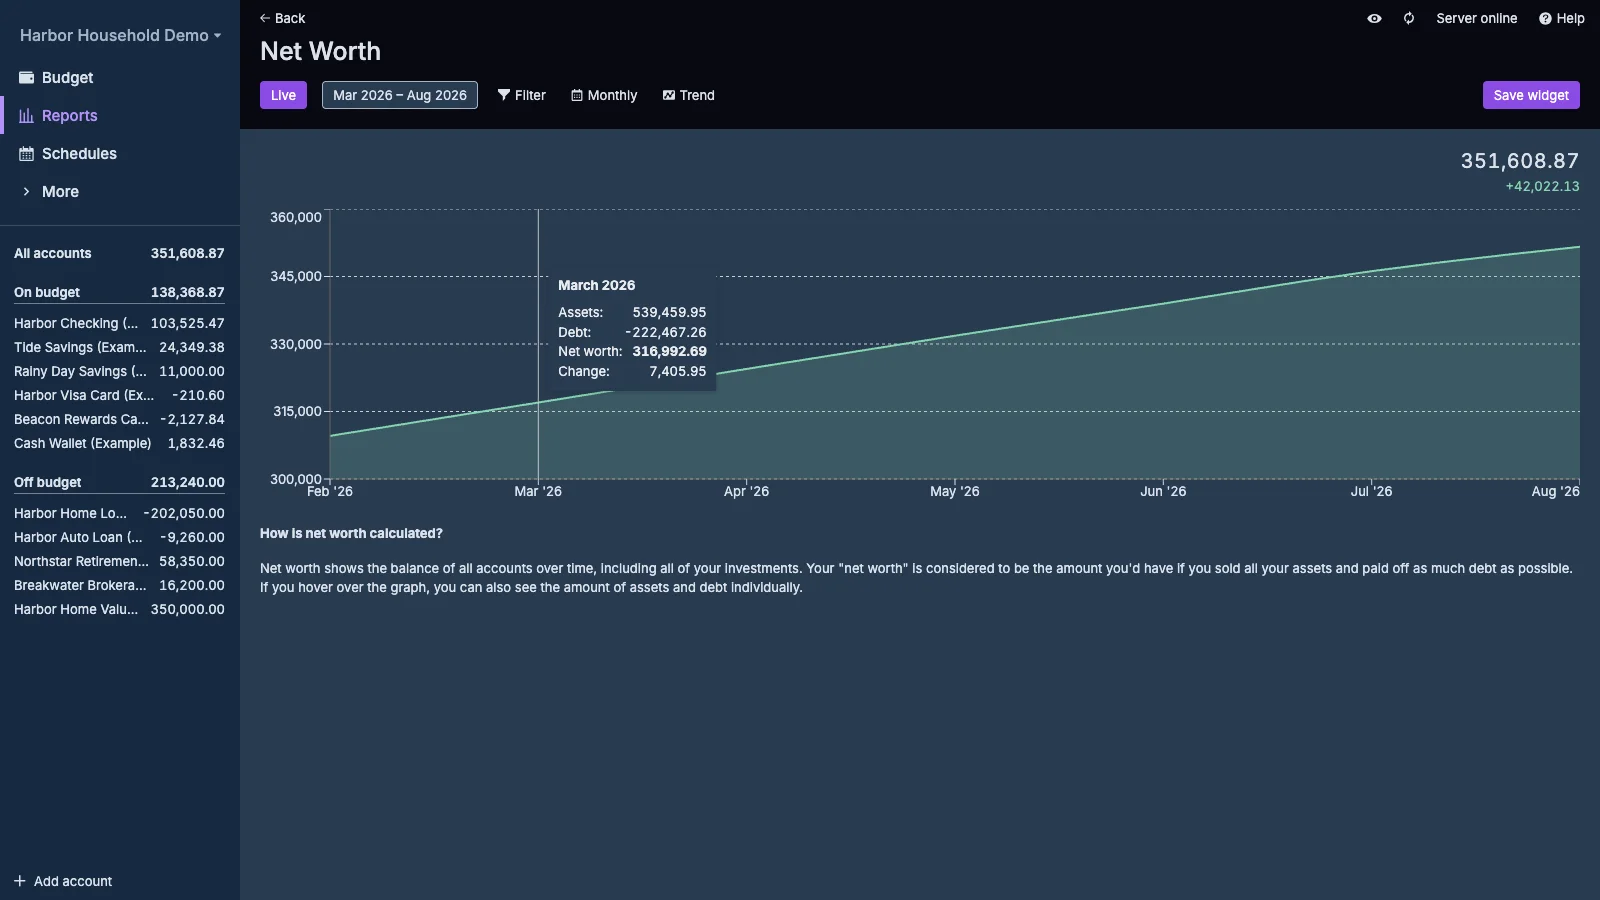Open Harbor Home Loan account

point(119,513)
